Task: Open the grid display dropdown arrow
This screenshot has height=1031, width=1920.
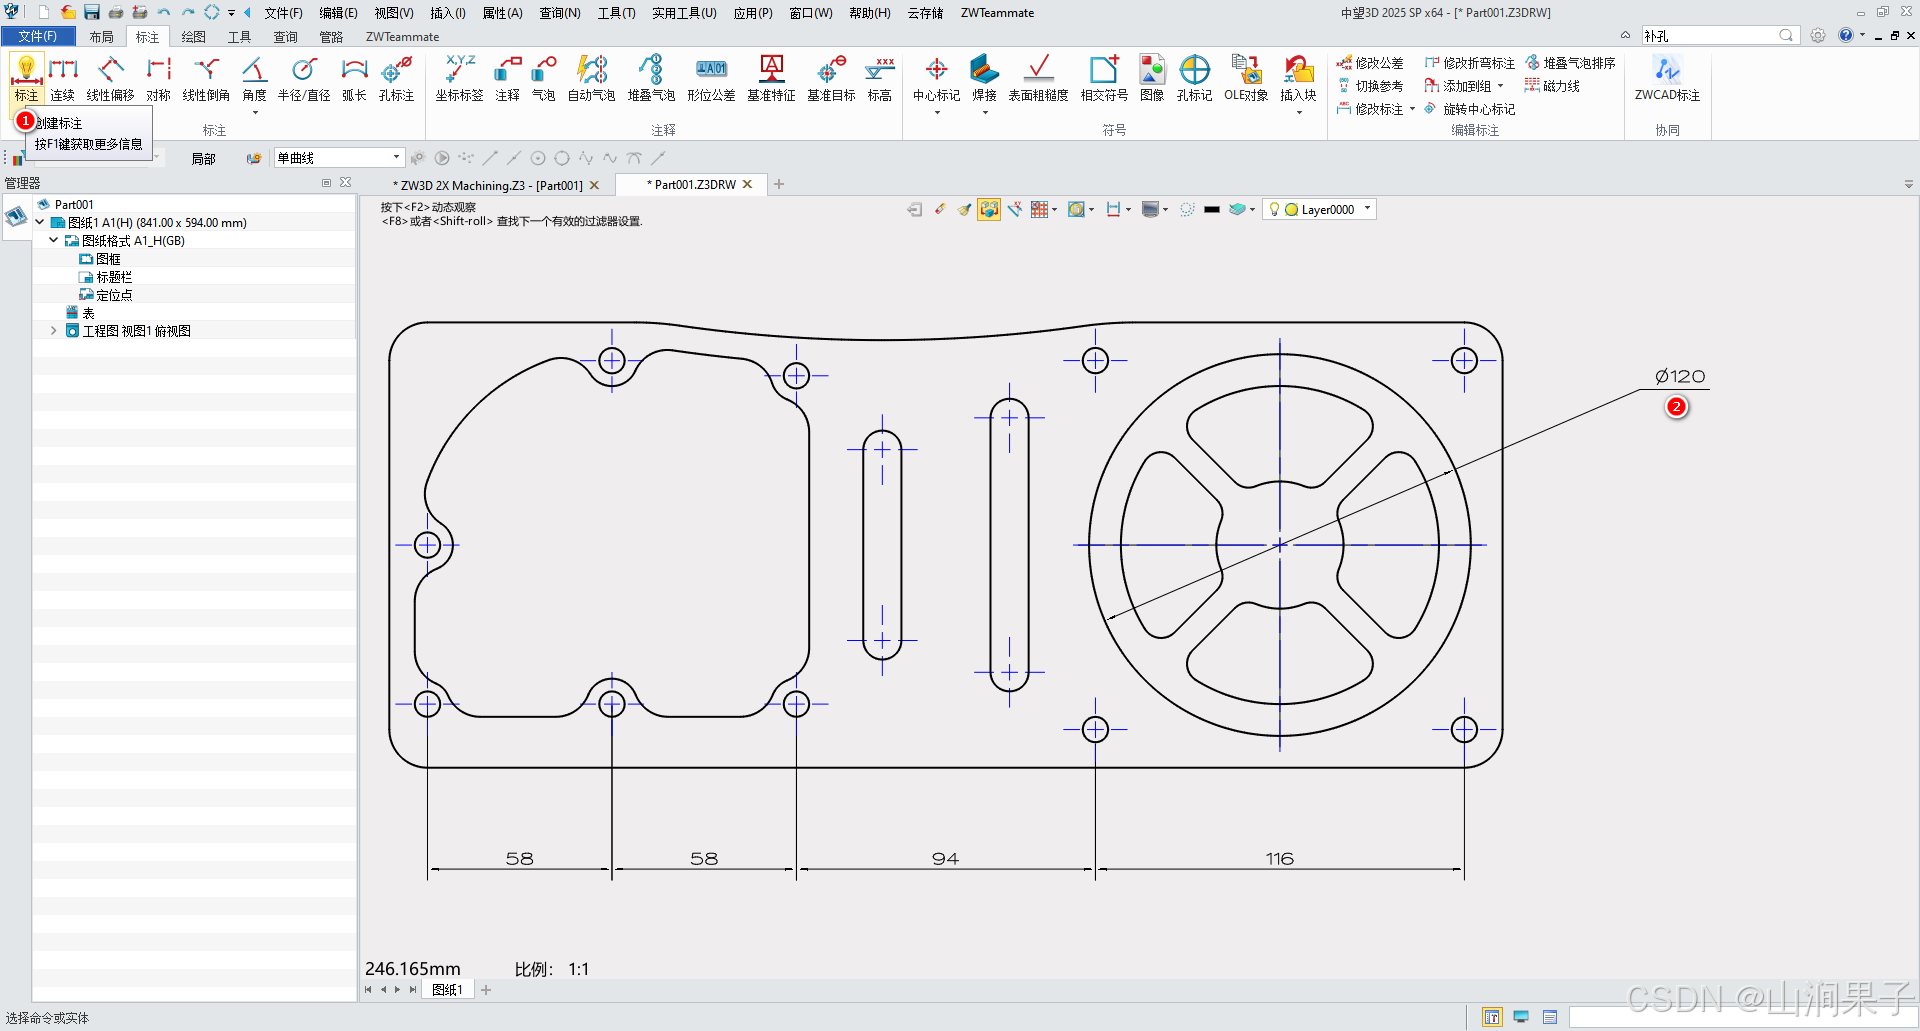Action: (1054, 210)
